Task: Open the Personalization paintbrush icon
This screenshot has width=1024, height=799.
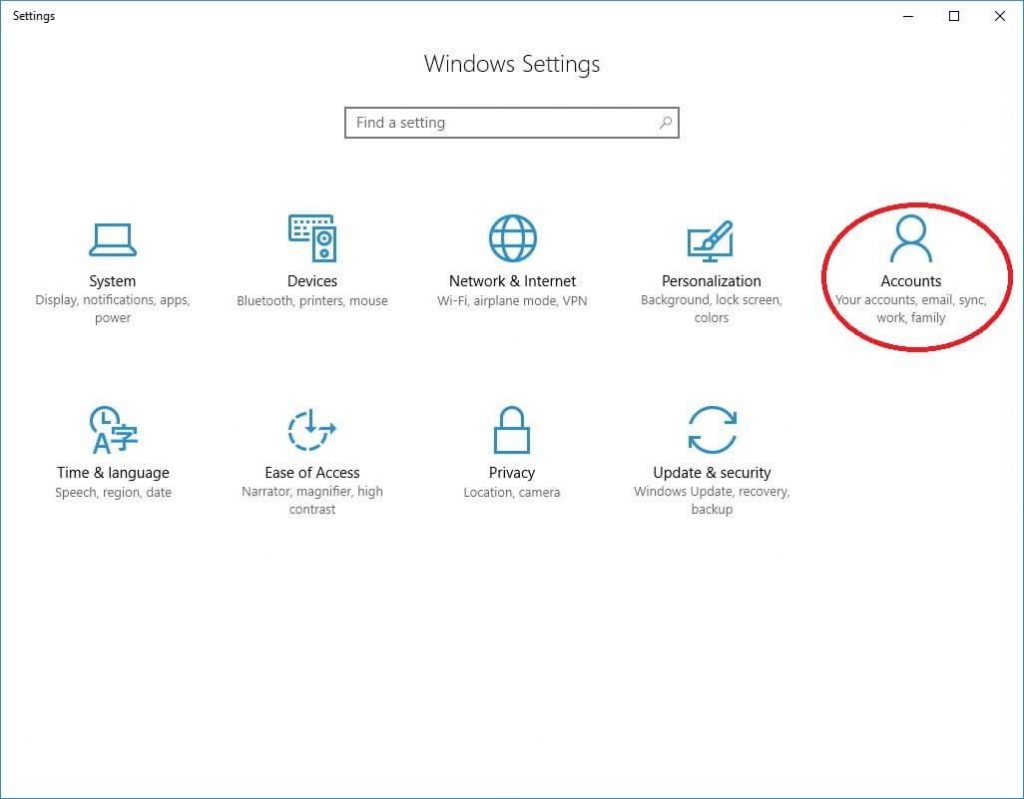Action: tap(711, 241)
